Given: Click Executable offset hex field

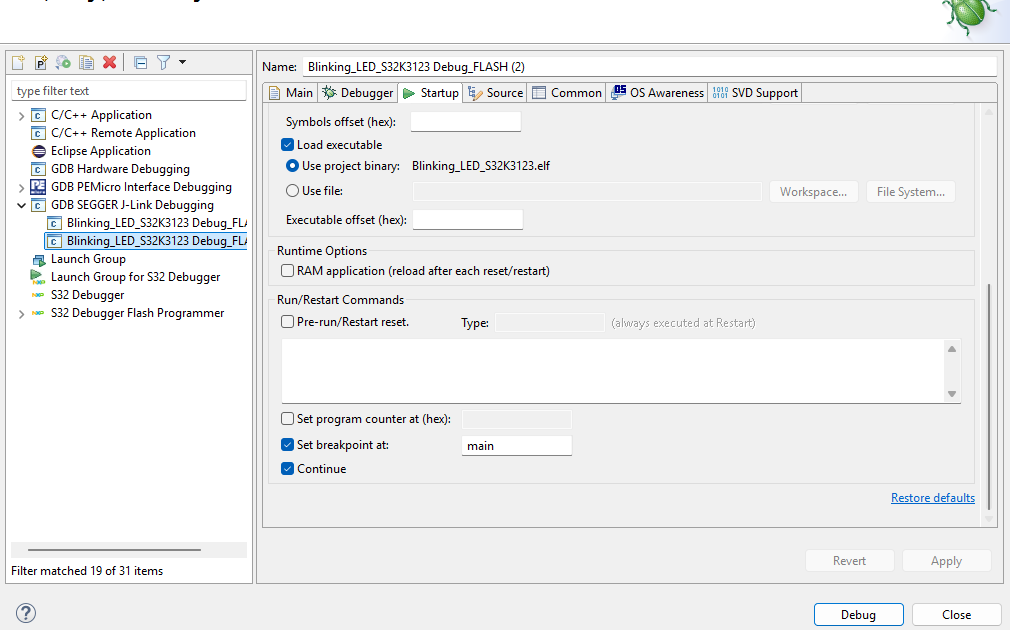Looking at the screenshot, I should (468, 220).
